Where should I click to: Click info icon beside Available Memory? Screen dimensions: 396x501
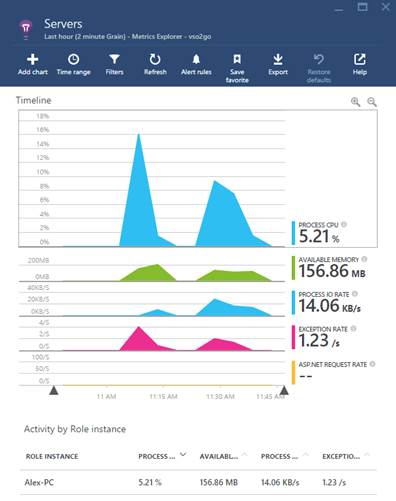[x=364, y=259]
